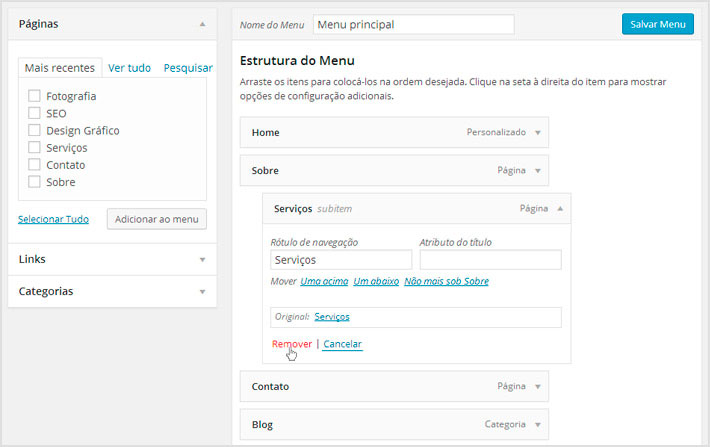Tick the Serviços page checkbox
This screenshot has width=710, height=447.
pyautogui.click(x=34, y=148)
